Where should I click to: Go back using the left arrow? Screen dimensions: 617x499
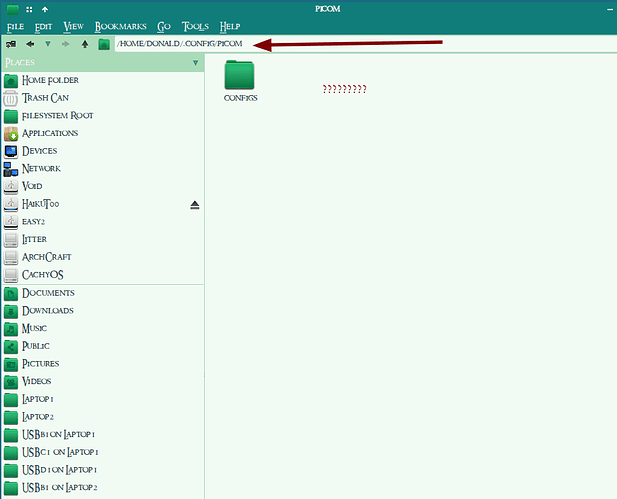tap(30, 44)
